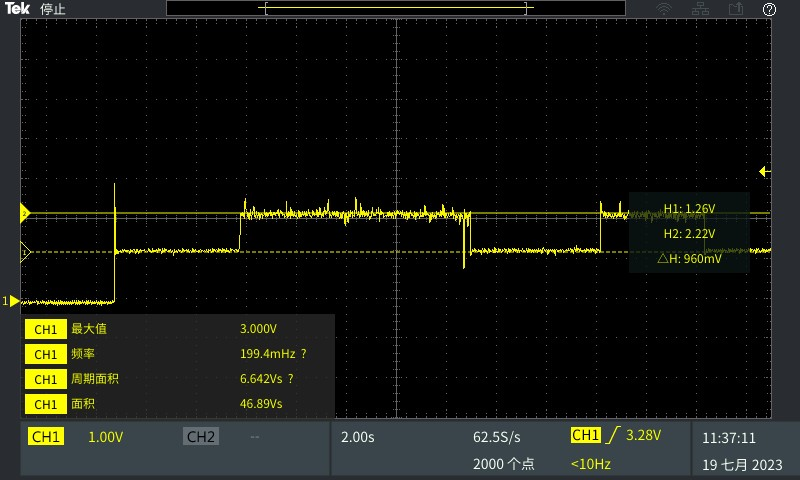Image resolution: width=800 pixels, height=480 pixels.
Task: Open the 2.00s timebase setting
Action: click(x=358, y=437)
